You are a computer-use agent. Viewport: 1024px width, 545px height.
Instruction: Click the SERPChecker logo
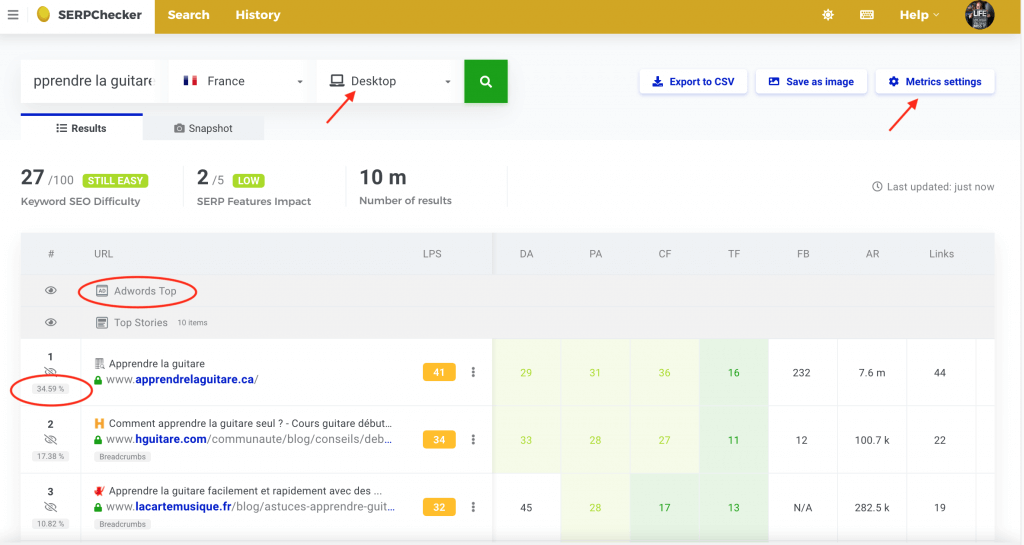[x=89, y=14]
